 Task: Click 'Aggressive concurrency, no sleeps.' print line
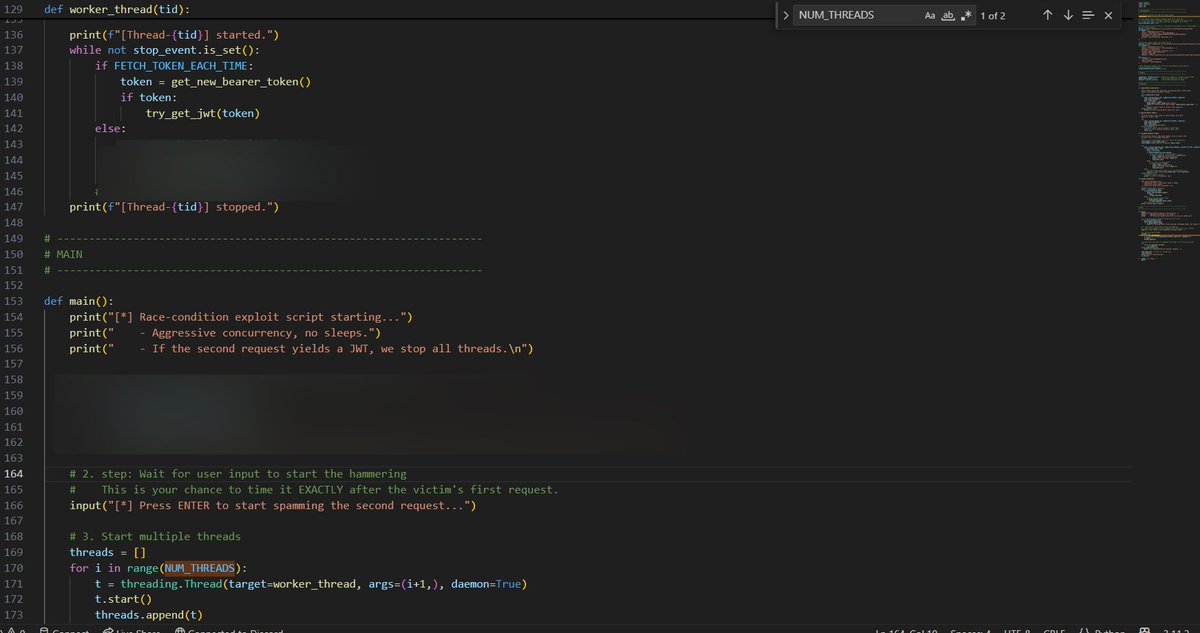pyautogui.click(x=225, y=333)
